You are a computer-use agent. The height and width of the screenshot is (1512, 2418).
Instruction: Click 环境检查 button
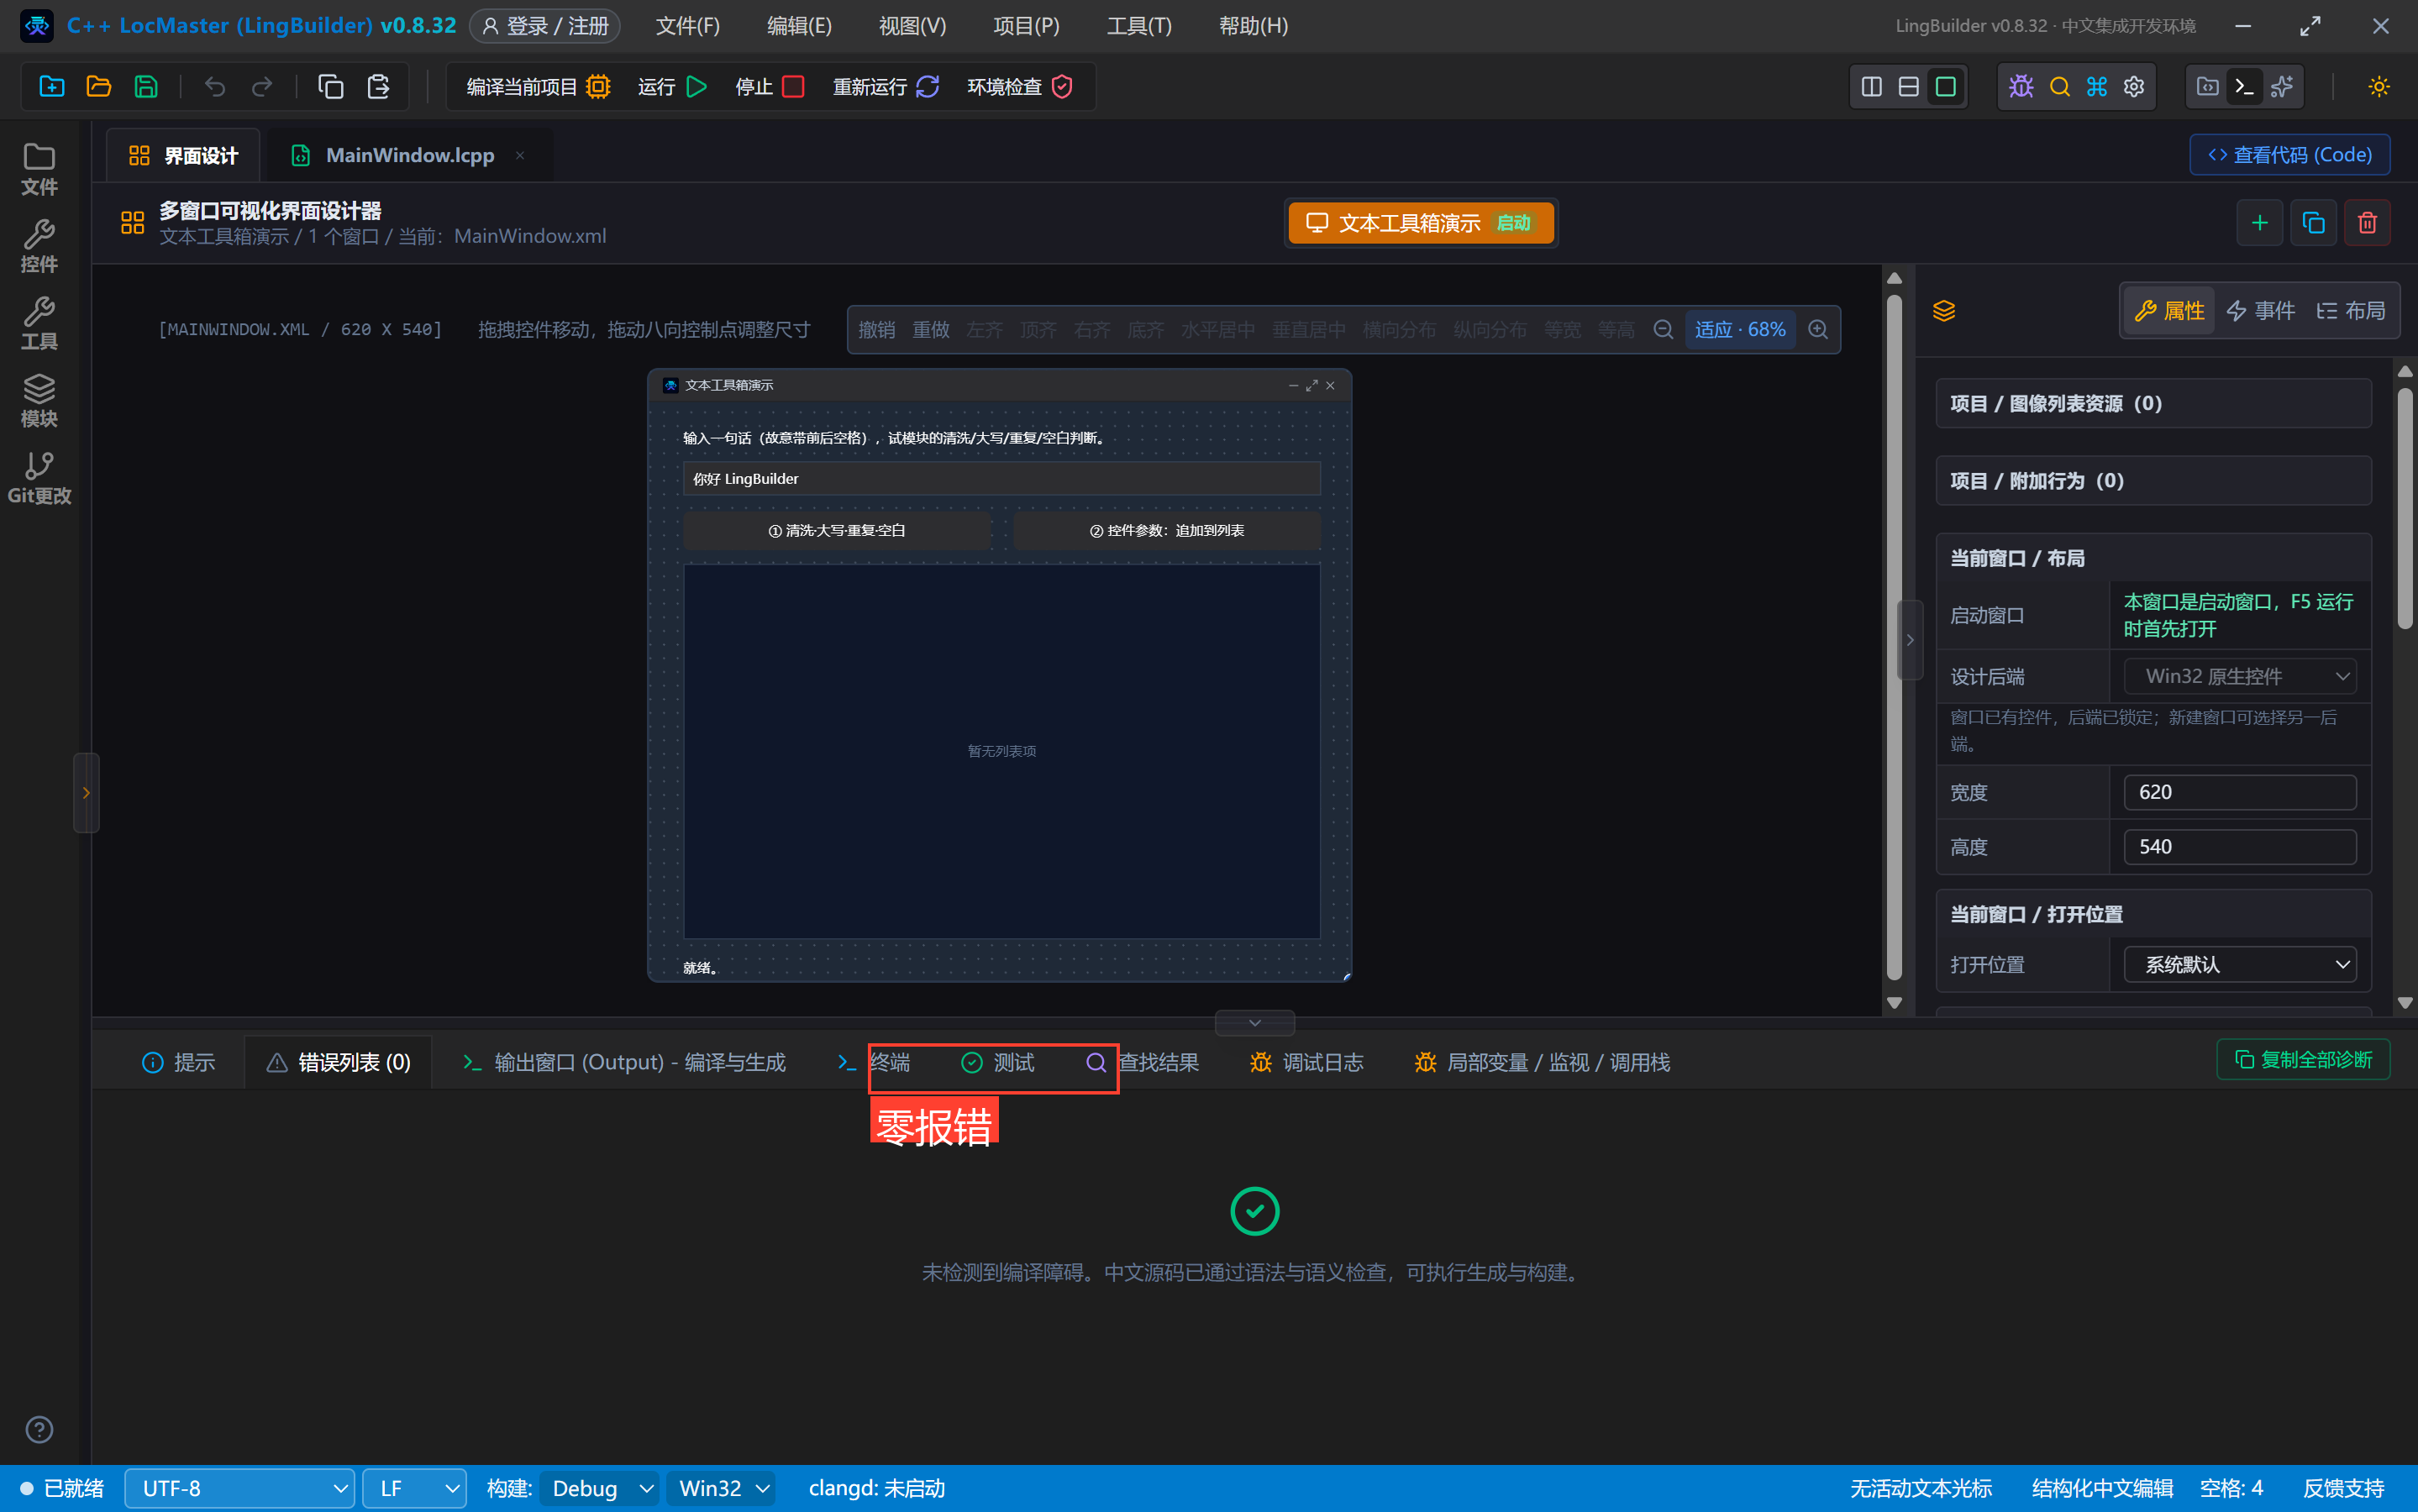tap(1020, 86)
